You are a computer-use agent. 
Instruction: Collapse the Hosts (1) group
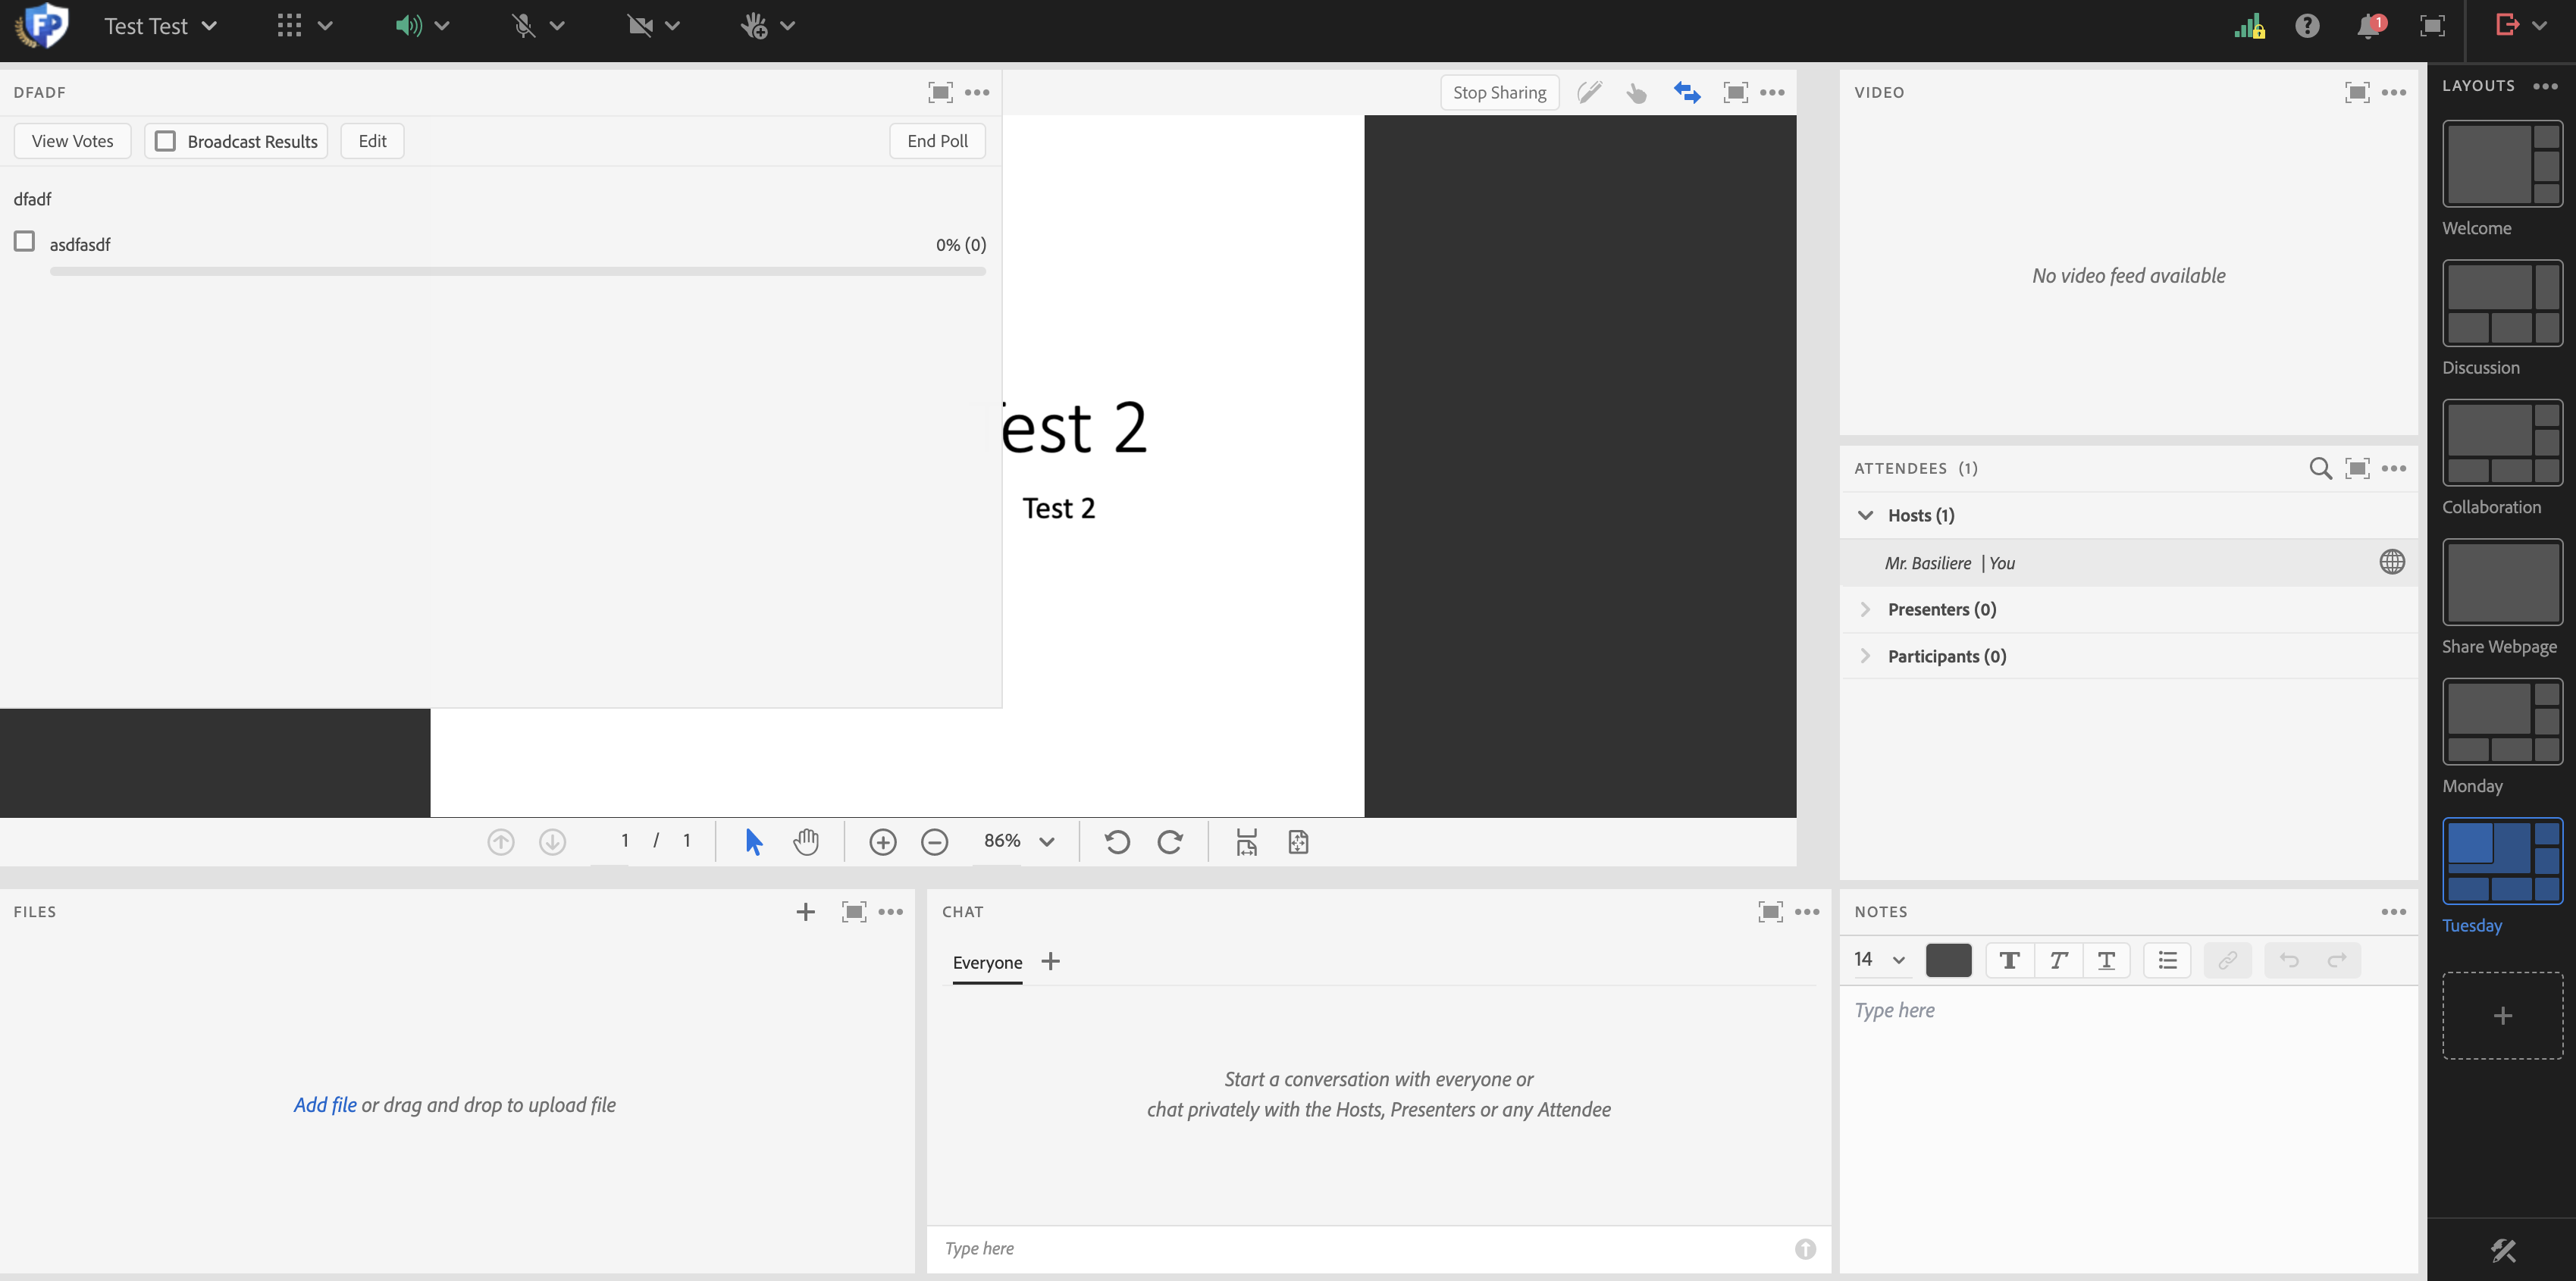point(1865,515)
